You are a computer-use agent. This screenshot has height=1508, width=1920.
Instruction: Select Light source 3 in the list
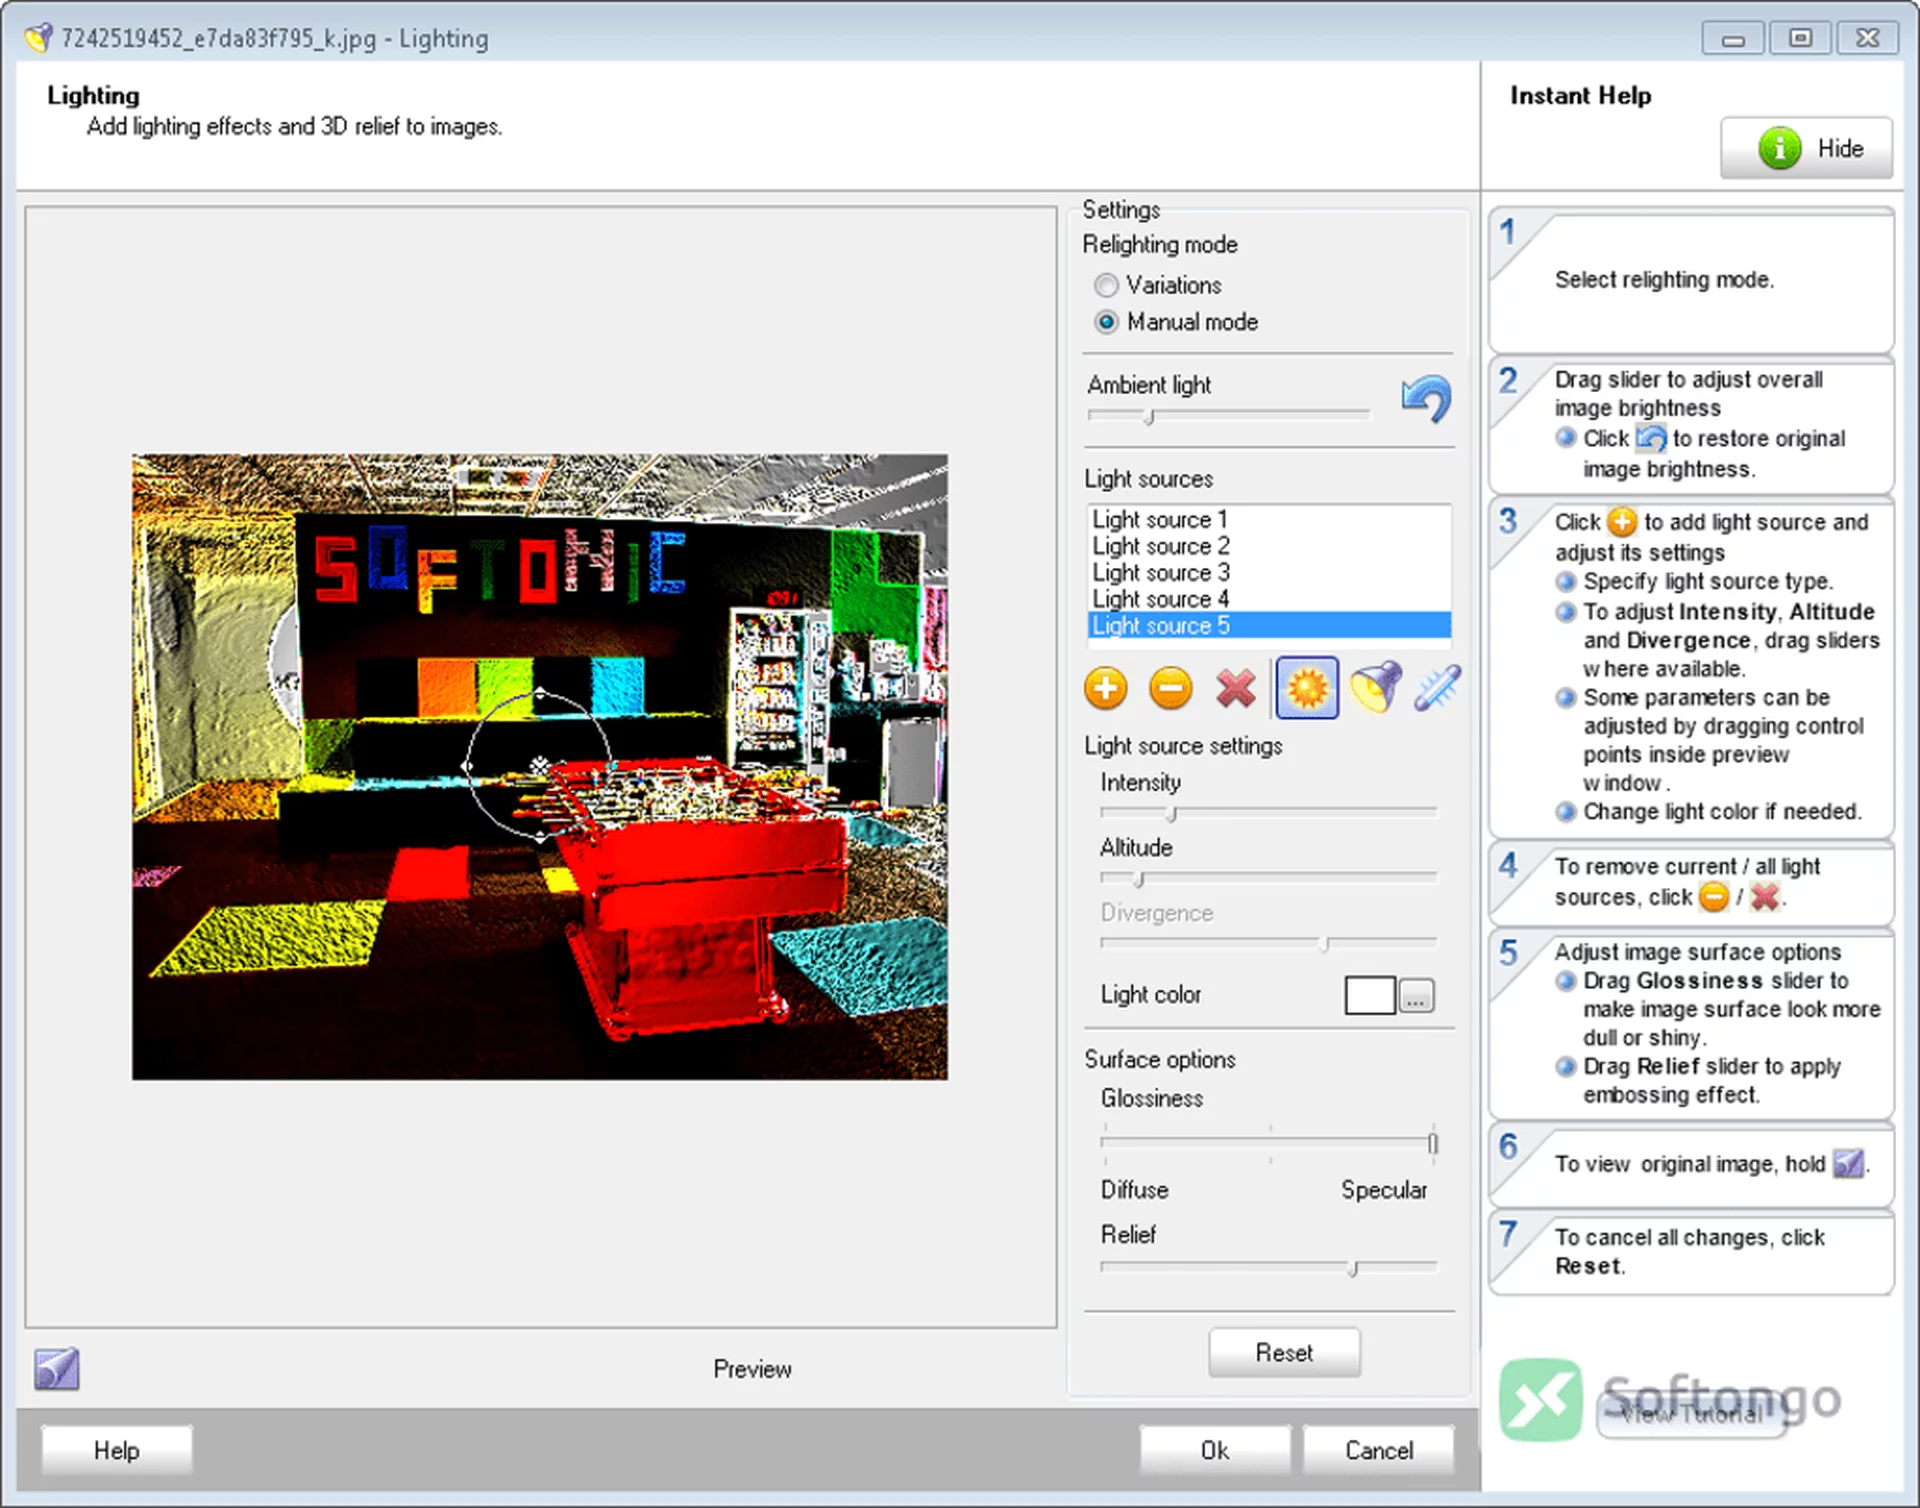(1268, 572)
